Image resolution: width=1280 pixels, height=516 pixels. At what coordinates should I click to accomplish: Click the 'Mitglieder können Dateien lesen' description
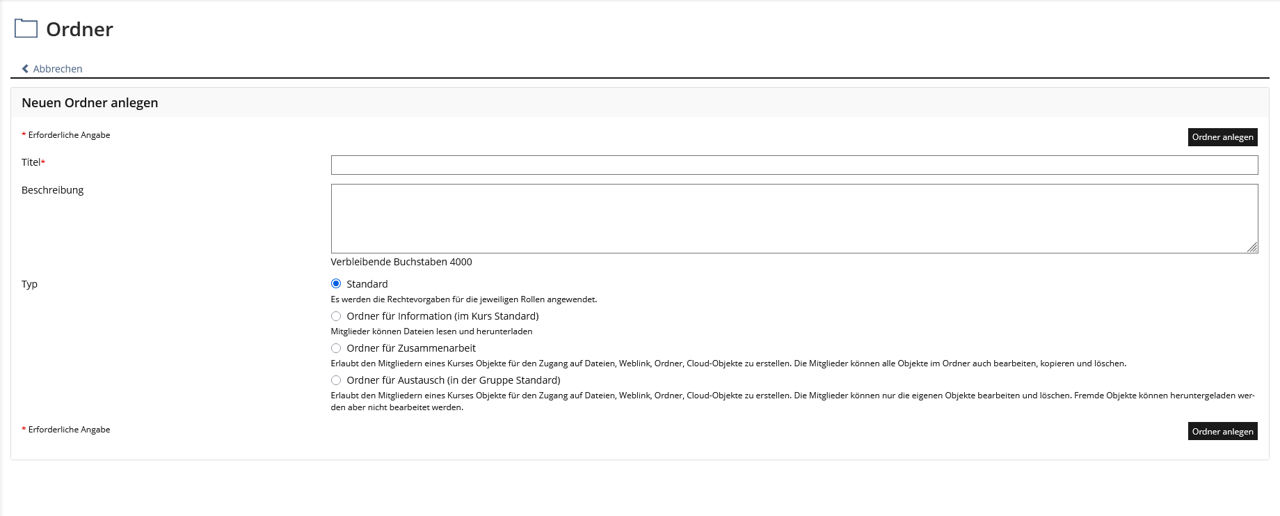(431, 331)
